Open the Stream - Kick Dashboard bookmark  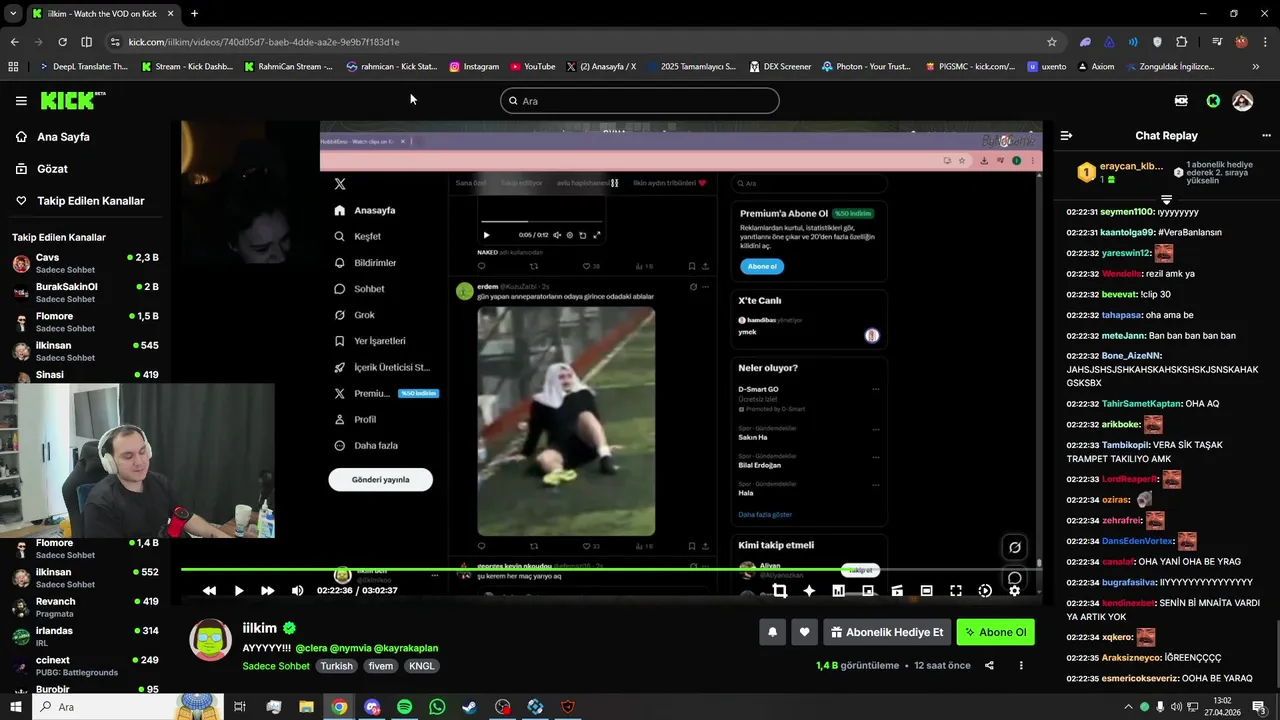pos(188,67)
